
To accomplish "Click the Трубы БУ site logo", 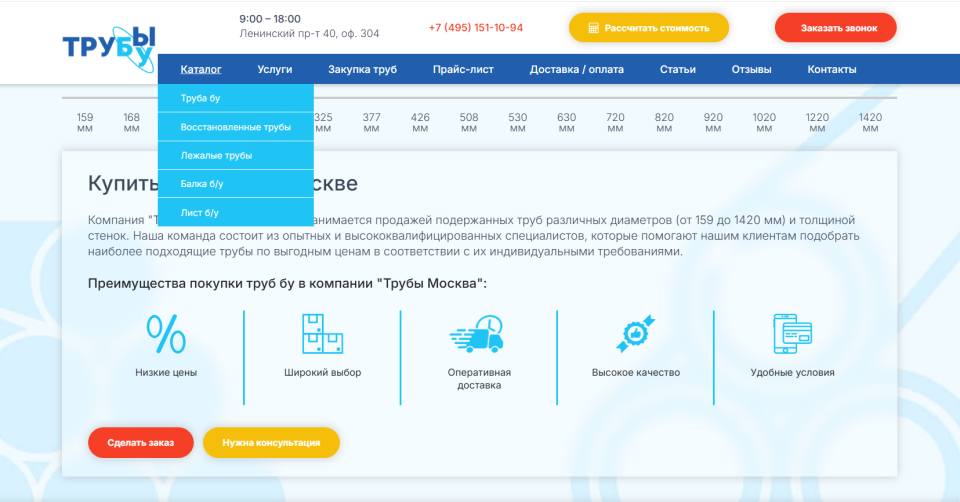I will click(109, 48).
